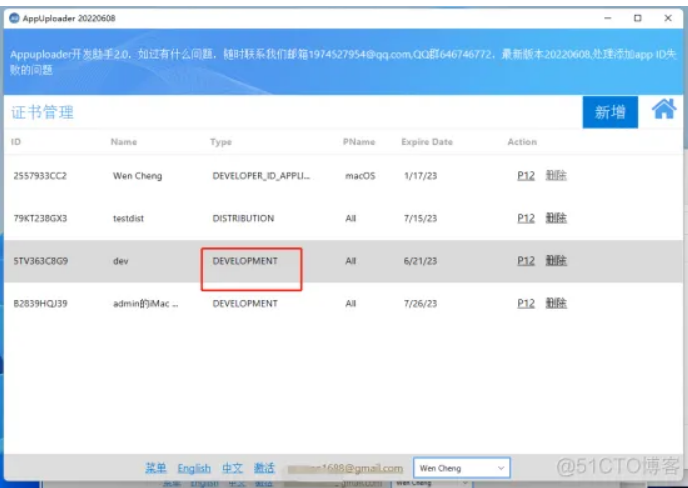Select certificate ID 2557933CC2
The width and height of the screenshot is (688, 488).
pos(40,176)
